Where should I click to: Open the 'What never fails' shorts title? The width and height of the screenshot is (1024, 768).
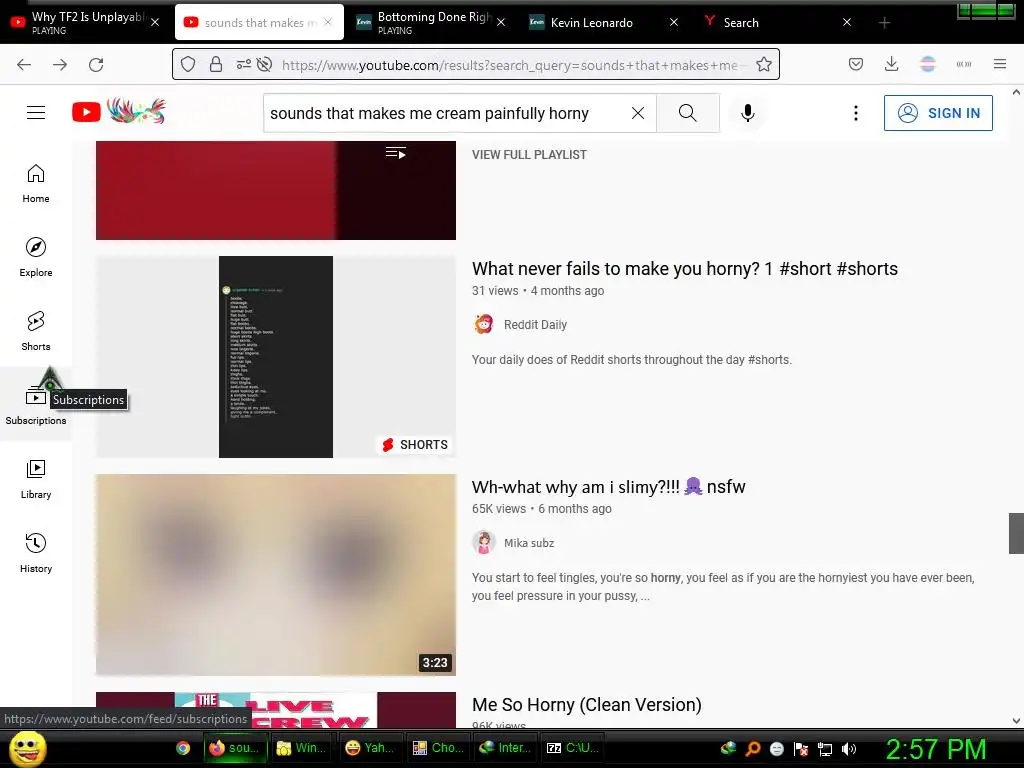(685, 268)
